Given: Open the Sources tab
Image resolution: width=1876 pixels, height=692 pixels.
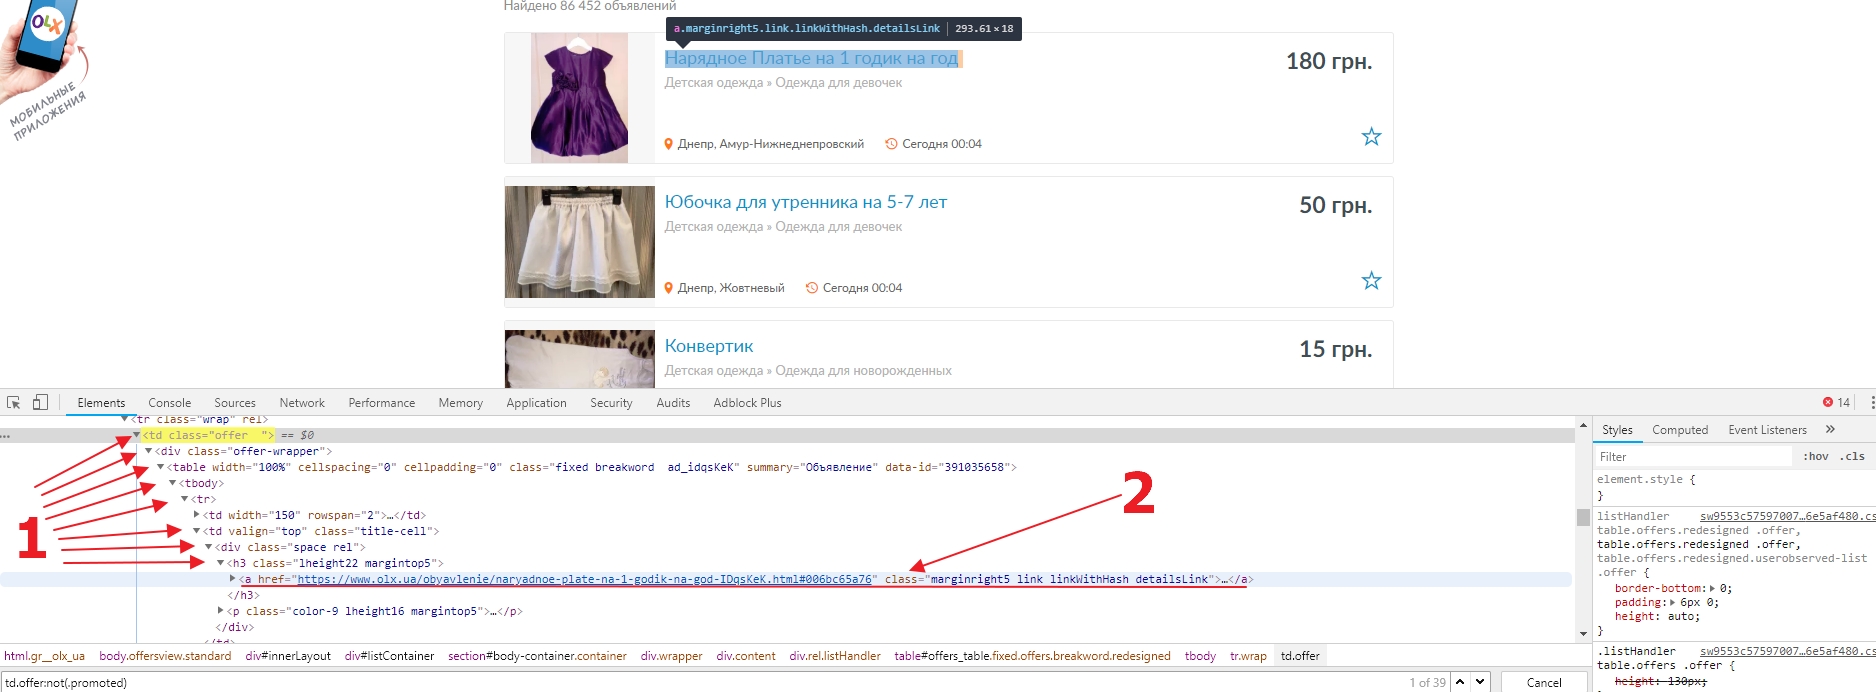Looking at the screenshot, I should coord(235,402).
